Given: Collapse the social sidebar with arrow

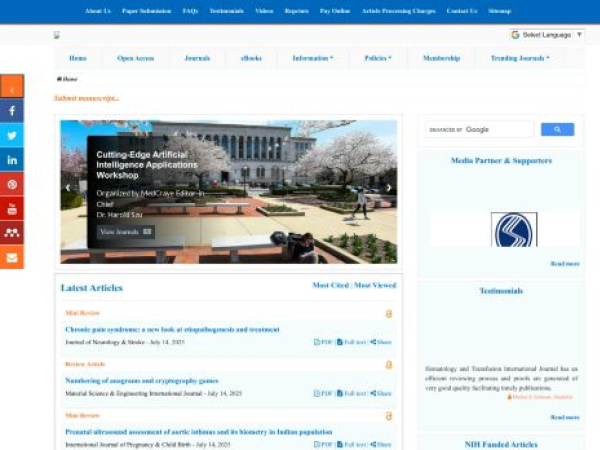Looking at the screenshot, I should 12,86.
